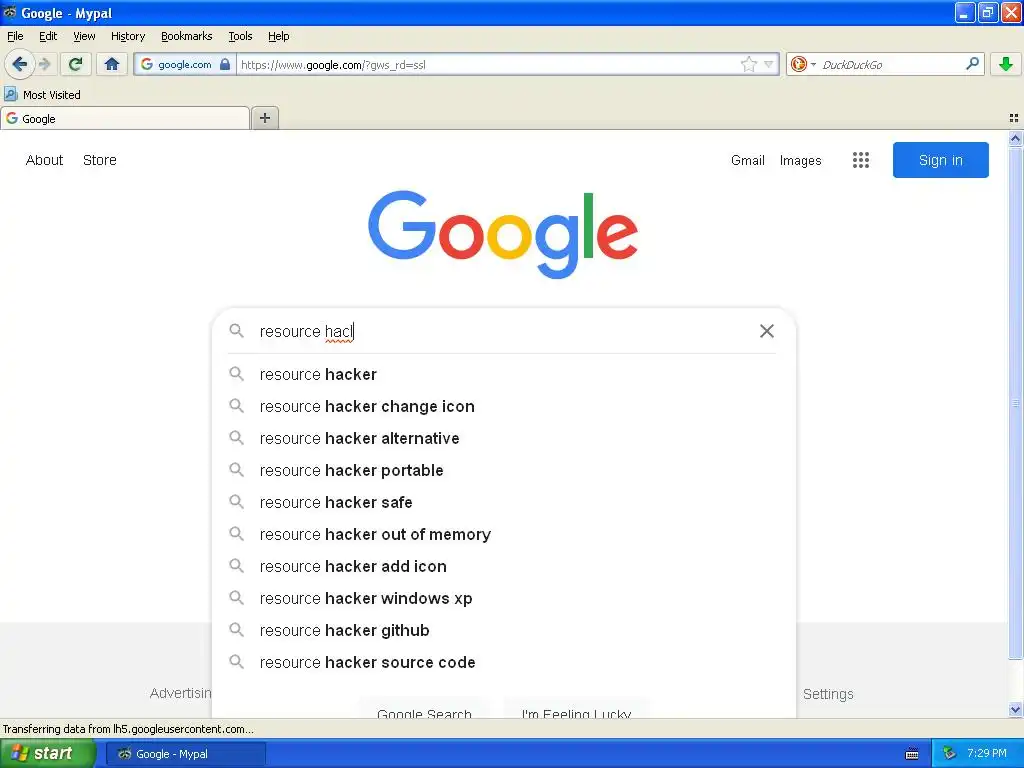The height and width of the screenshot is (768, 1024).
Task: Open the Gmail link
Action: pyautogui.click(x=748, y=160)
